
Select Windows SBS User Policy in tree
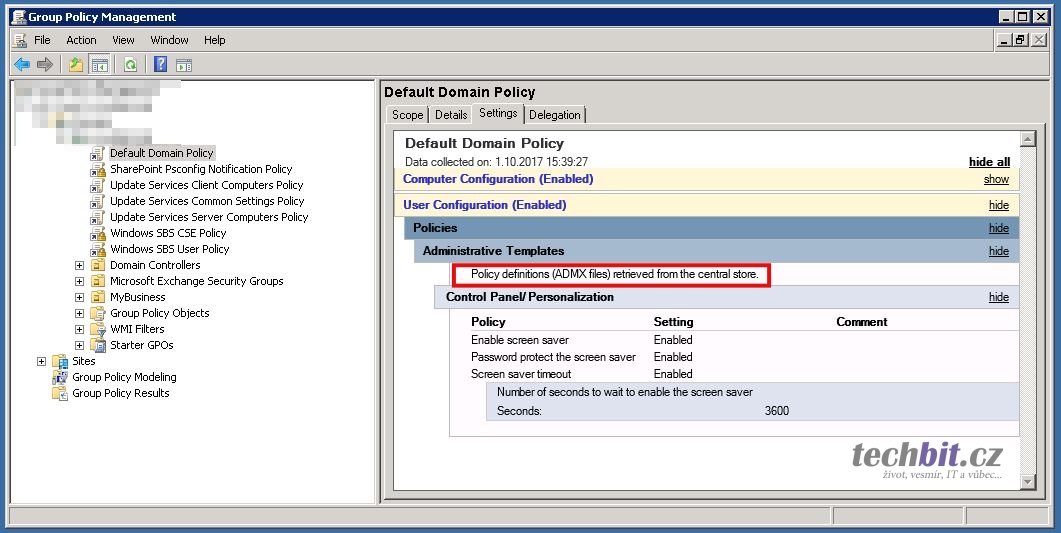pyautogui.click(x=169, y=249)
